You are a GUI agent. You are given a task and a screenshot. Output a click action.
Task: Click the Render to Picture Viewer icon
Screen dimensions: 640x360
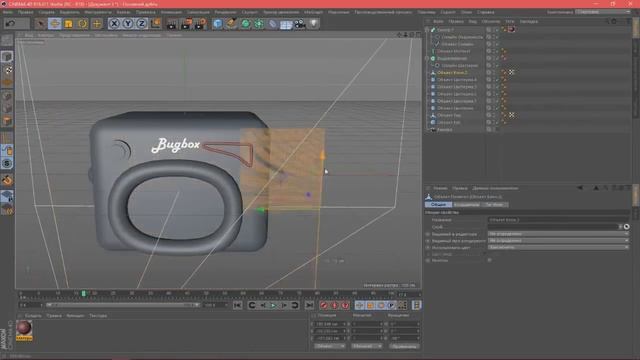(x=186, y=24)
